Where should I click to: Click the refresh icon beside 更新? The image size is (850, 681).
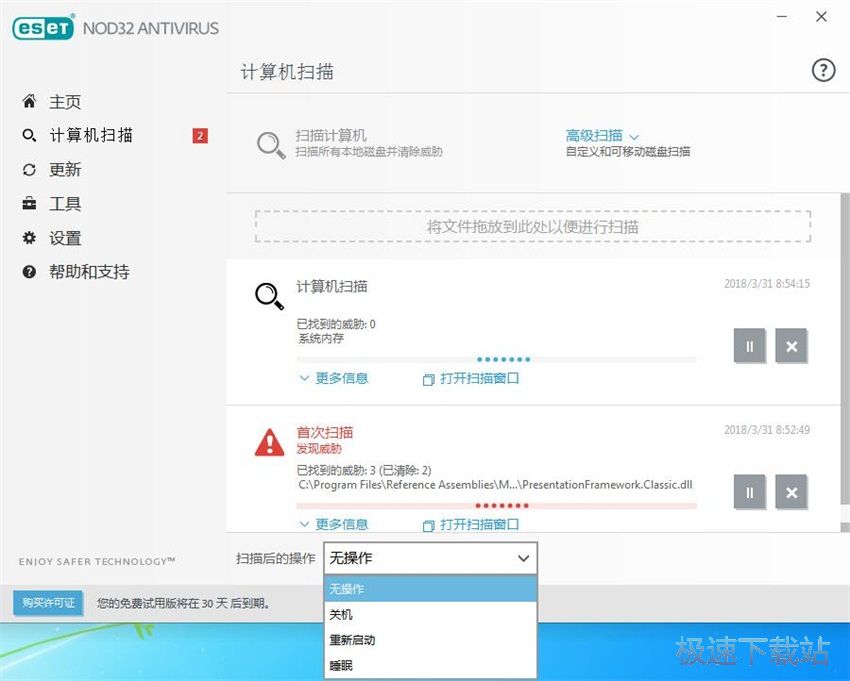pyautogui.click(x=29, y=170)
